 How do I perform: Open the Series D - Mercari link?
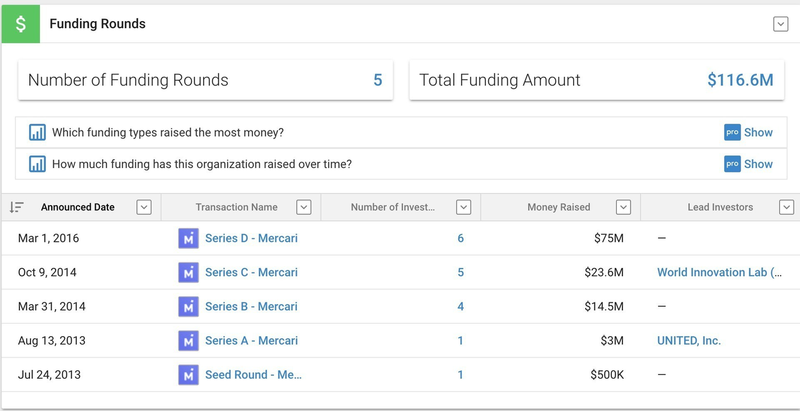251,238
